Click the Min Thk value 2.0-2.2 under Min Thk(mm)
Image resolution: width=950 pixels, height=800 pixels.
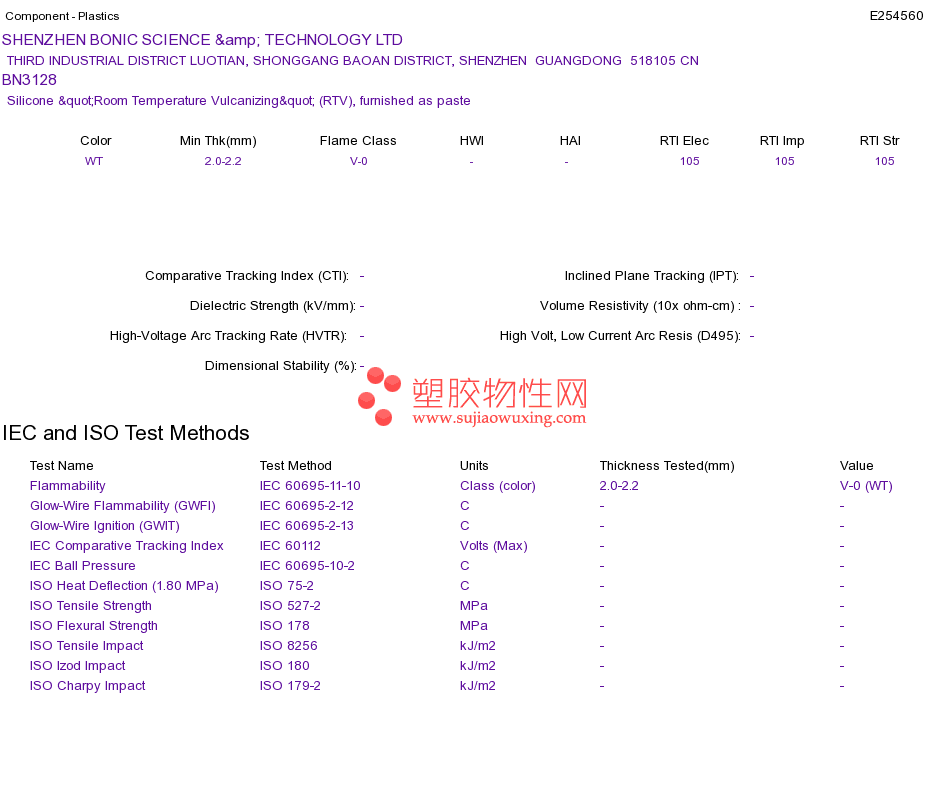(223, 161)
